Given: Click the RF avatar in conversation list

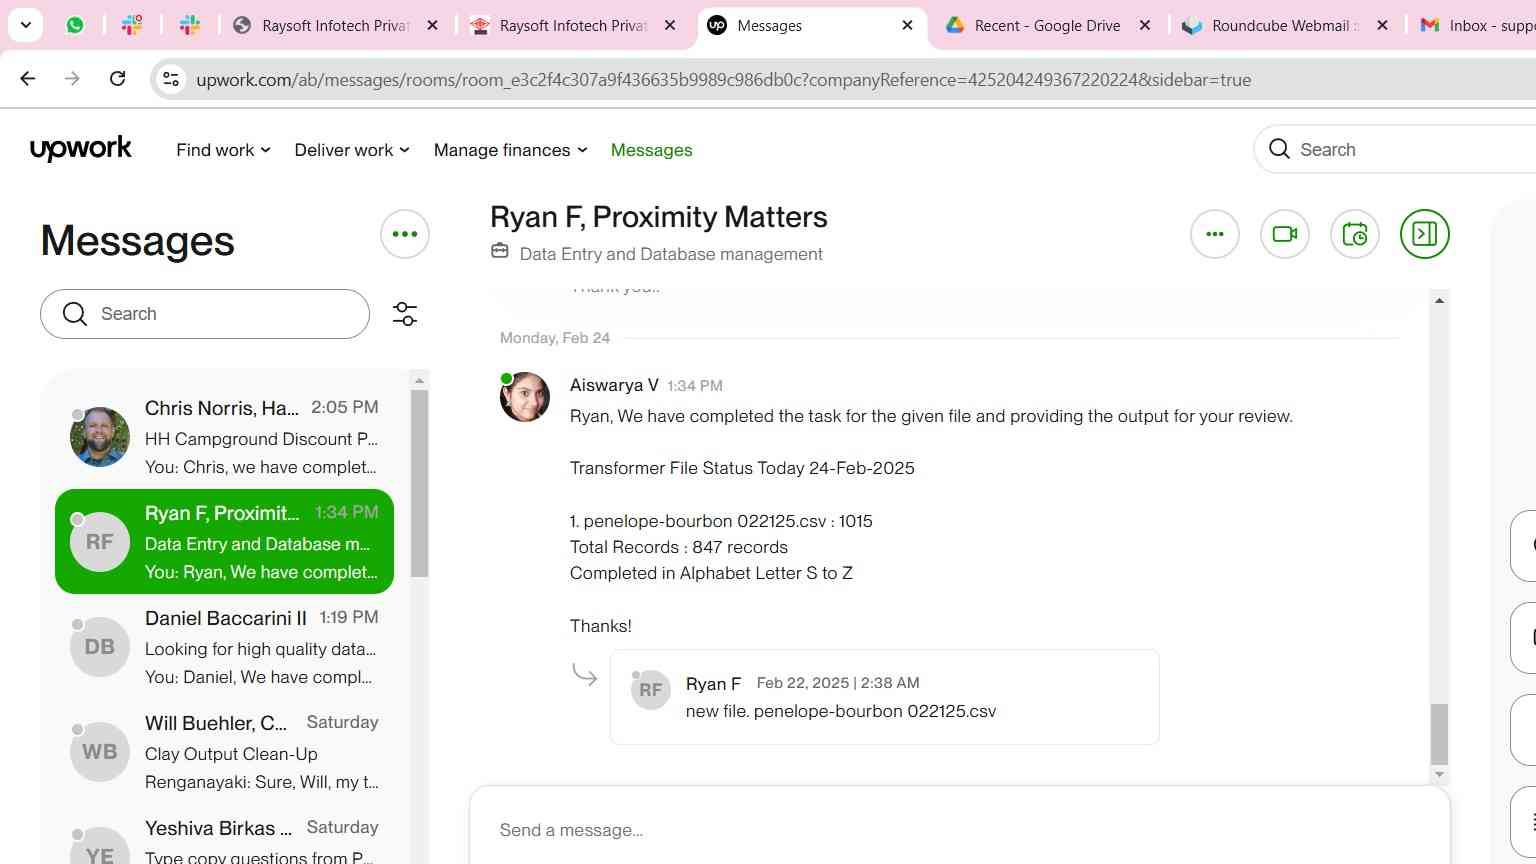Looking at the screenshot, I should [x=99, y=542].
